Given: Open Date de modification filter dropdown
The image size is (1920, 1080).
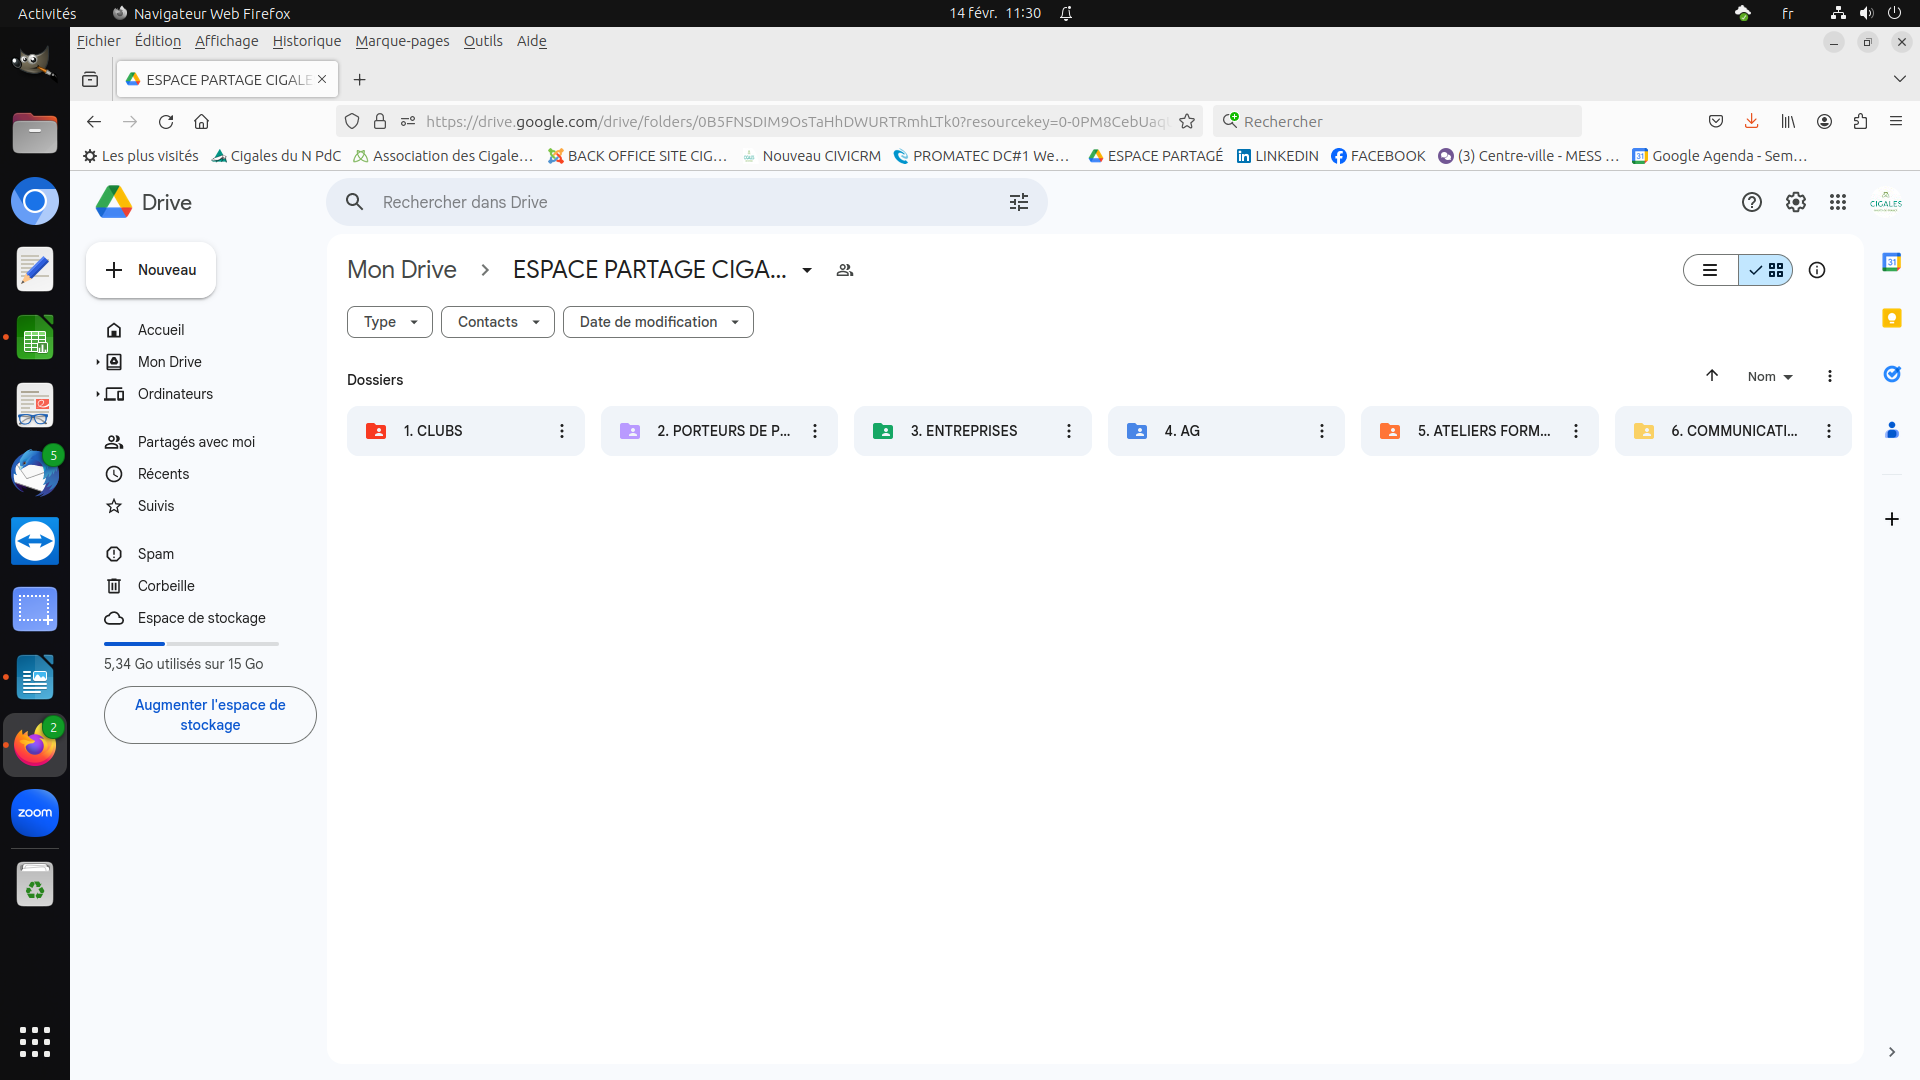Looking at the screenshot, I should [x=657, y=322].
